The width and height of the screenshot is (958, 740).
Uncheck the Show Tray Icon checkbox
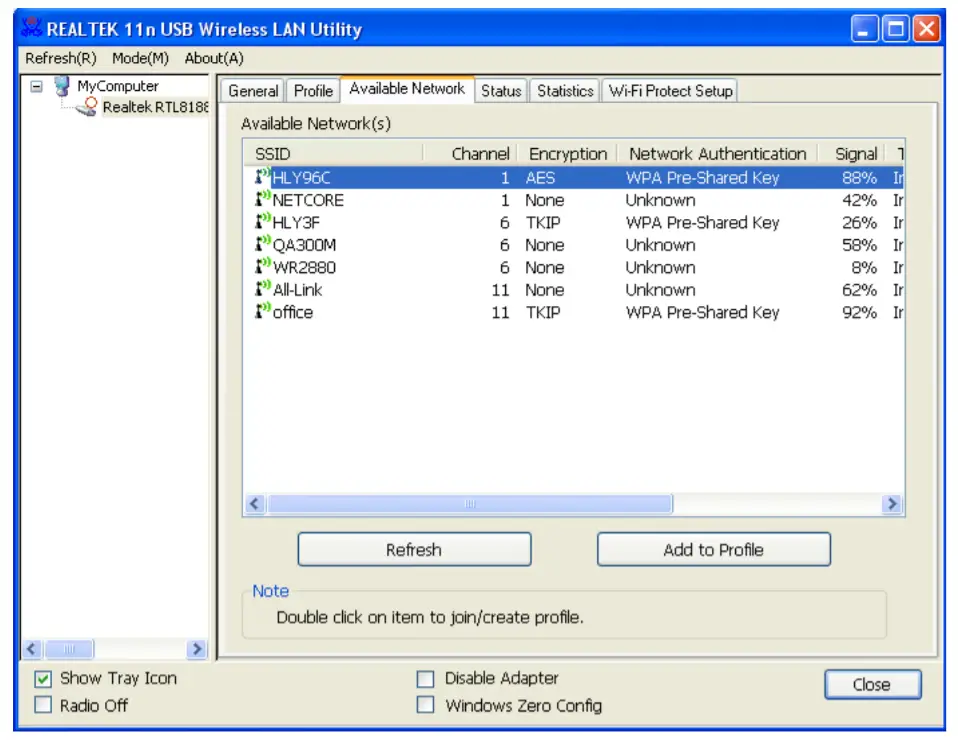[x=43, y=679]
